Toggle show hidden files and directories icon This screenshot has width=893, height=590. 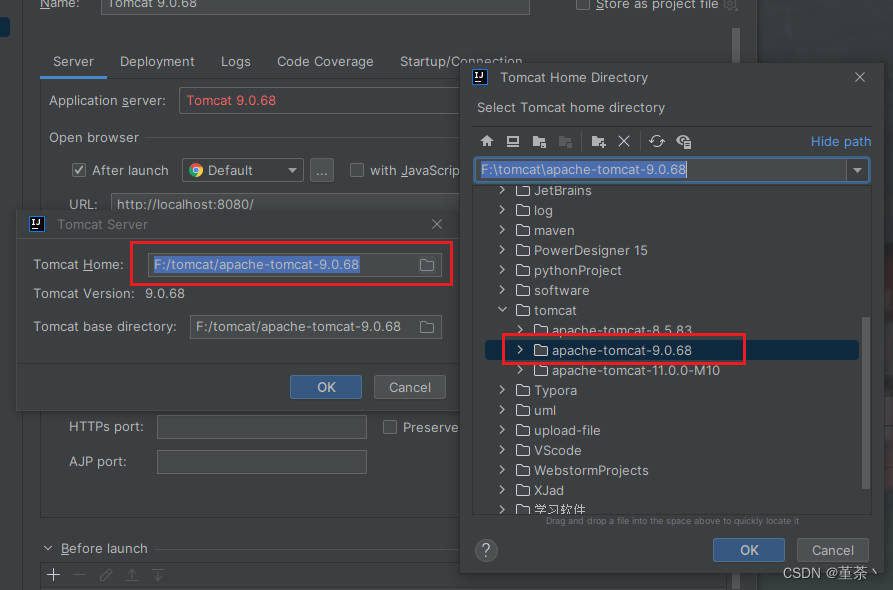683,141
